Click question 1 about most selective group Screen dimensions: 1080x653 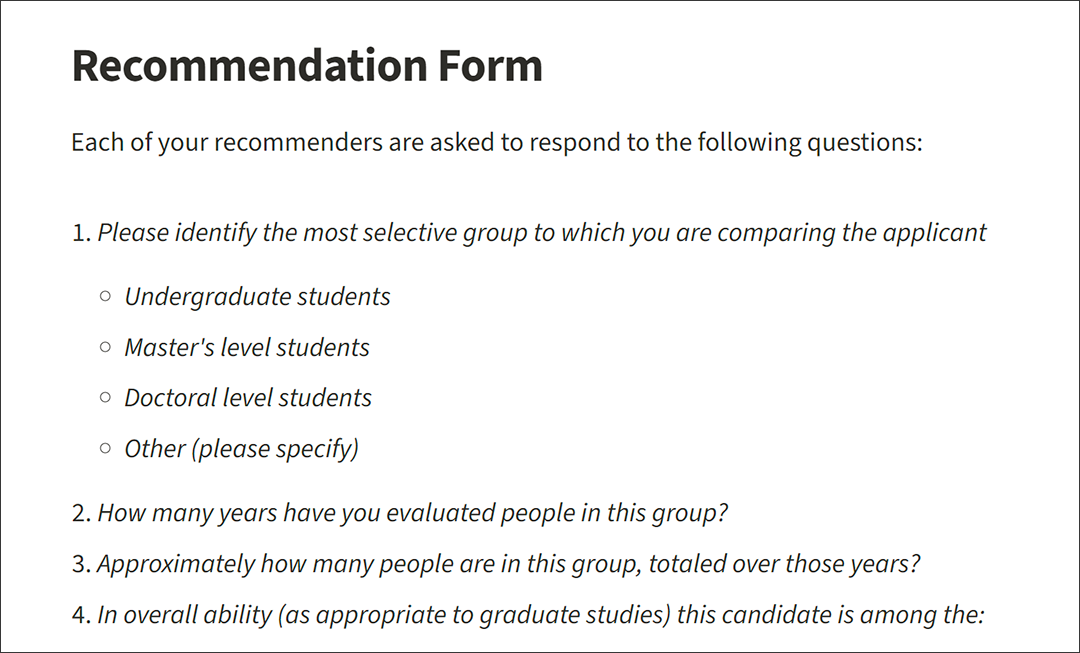tap(542, 233)
